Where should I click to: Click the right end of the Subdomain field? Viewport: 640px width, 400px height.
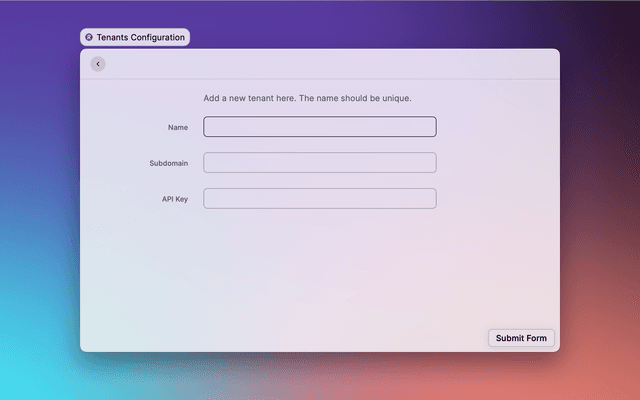(x=428, y=163)
